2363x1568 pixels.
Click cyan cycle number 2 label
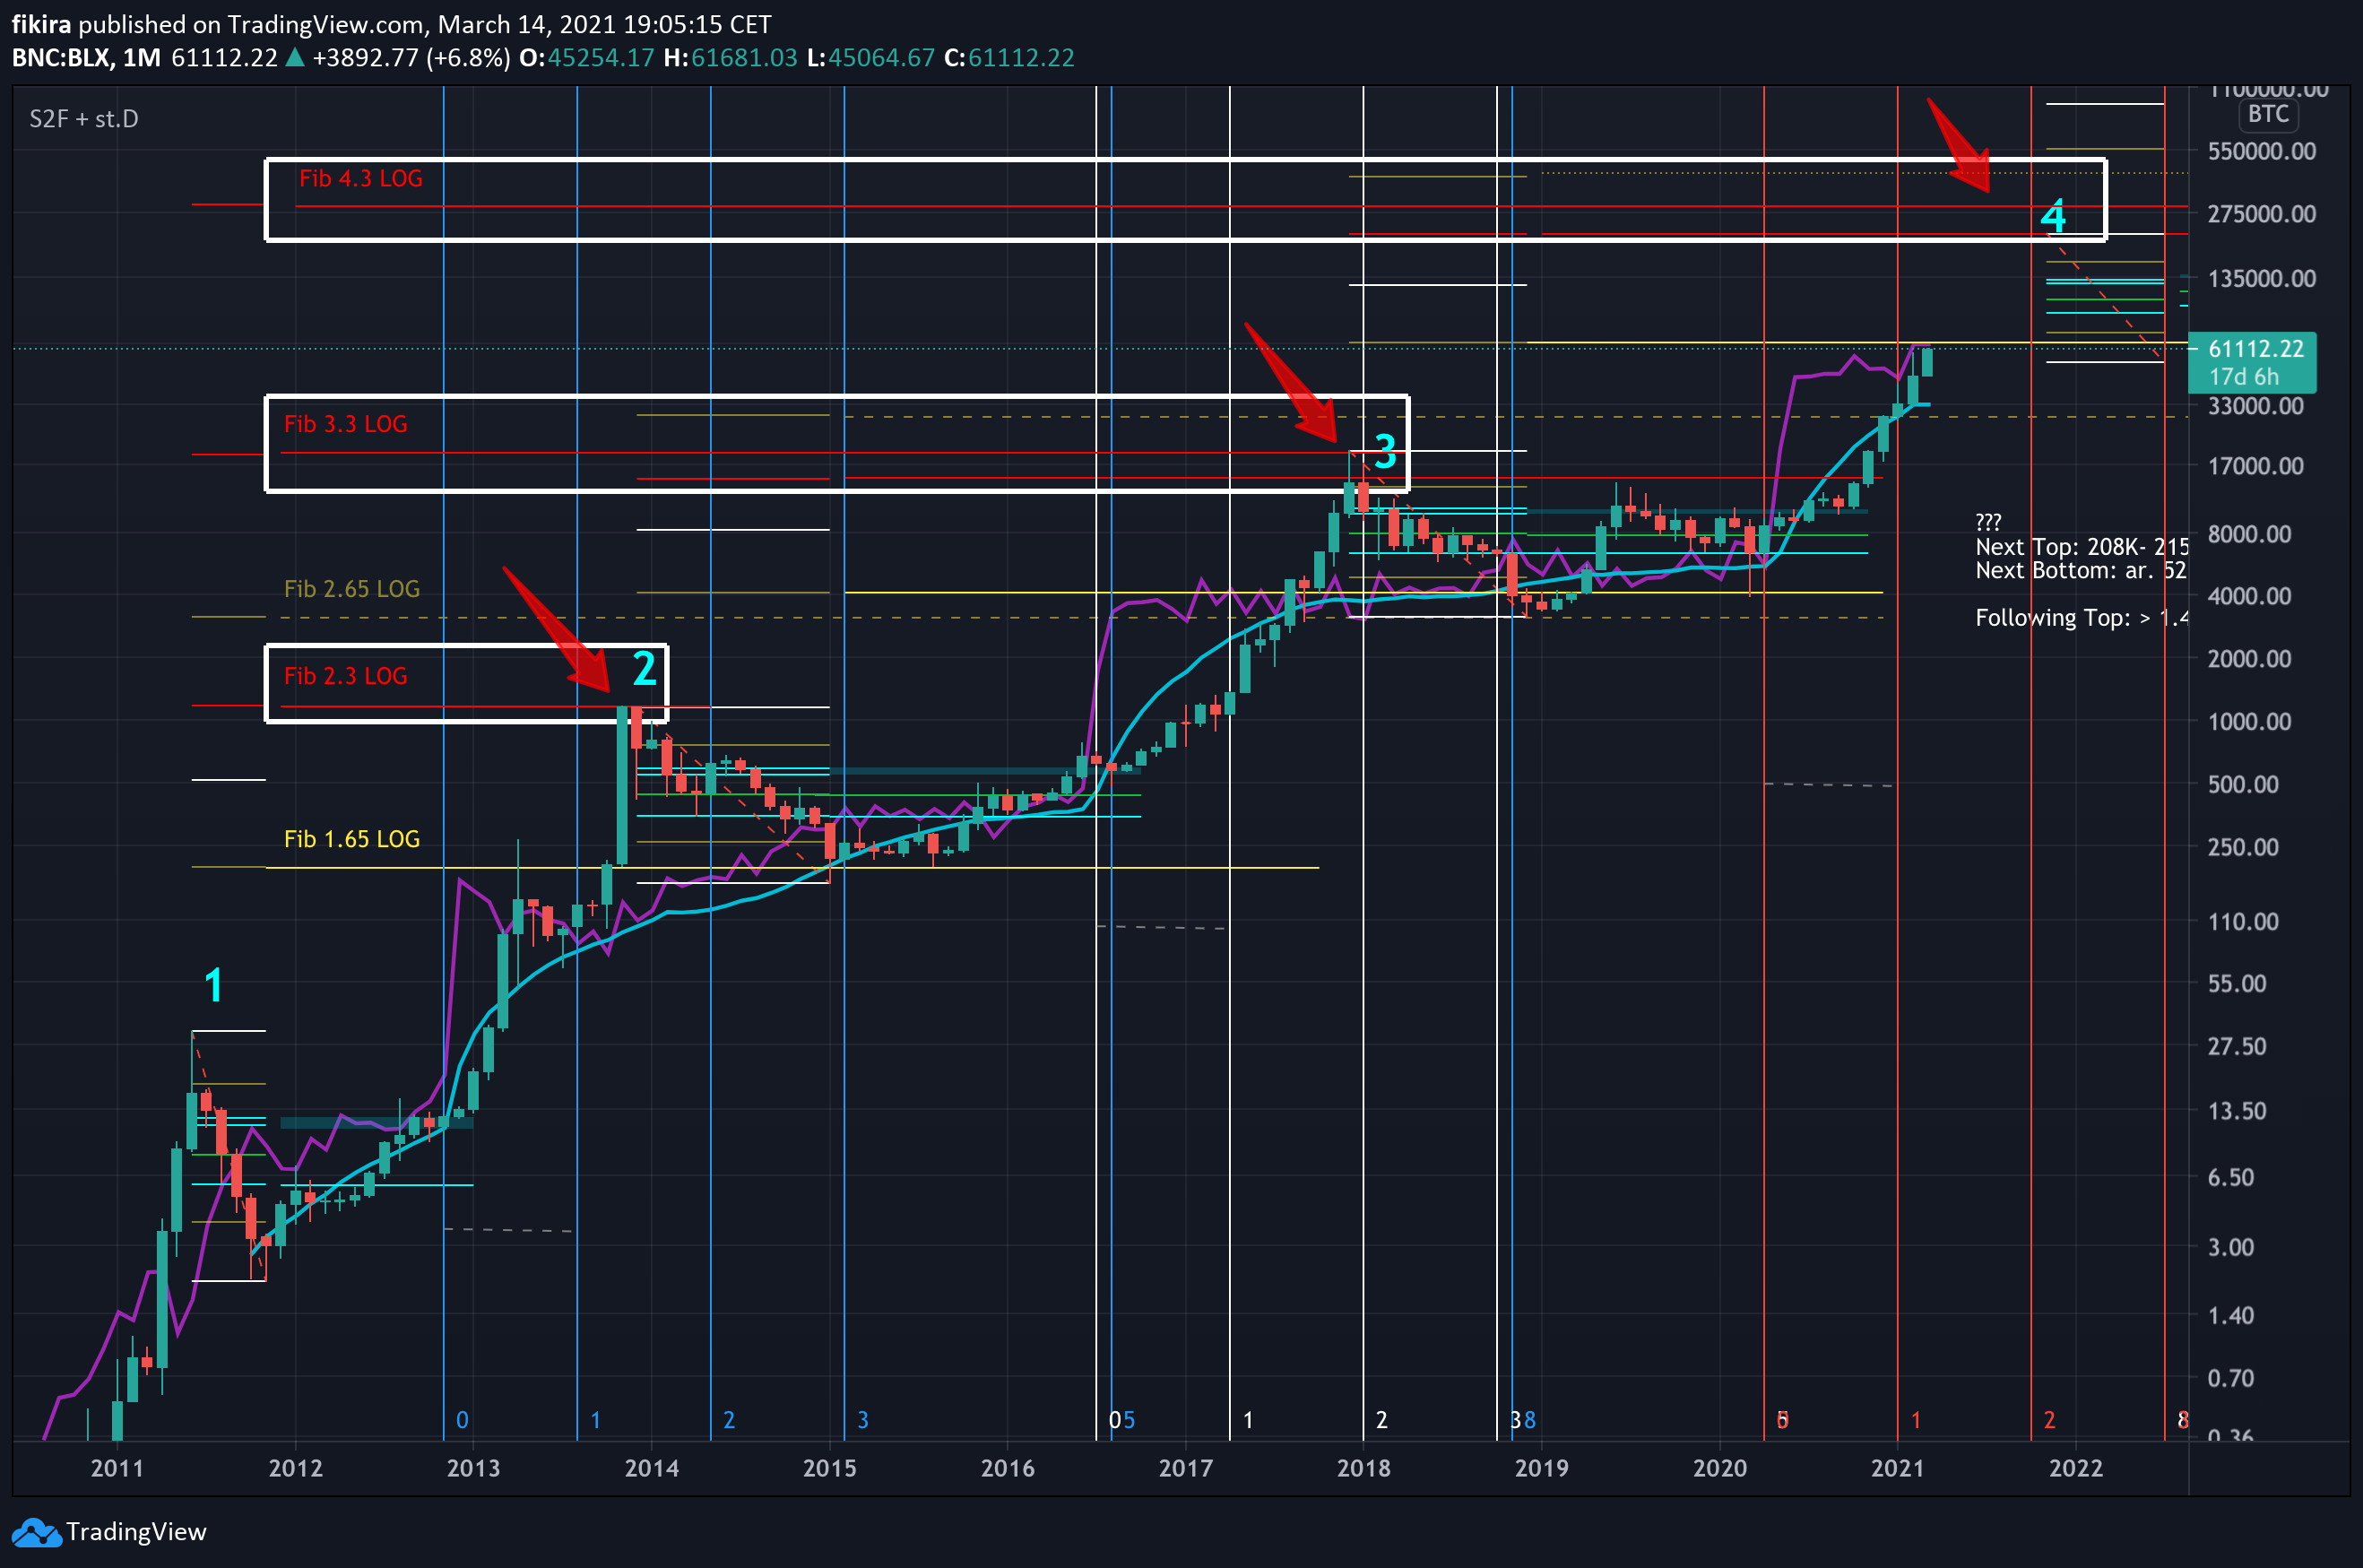pyautogui.click(x=645, y=668)
